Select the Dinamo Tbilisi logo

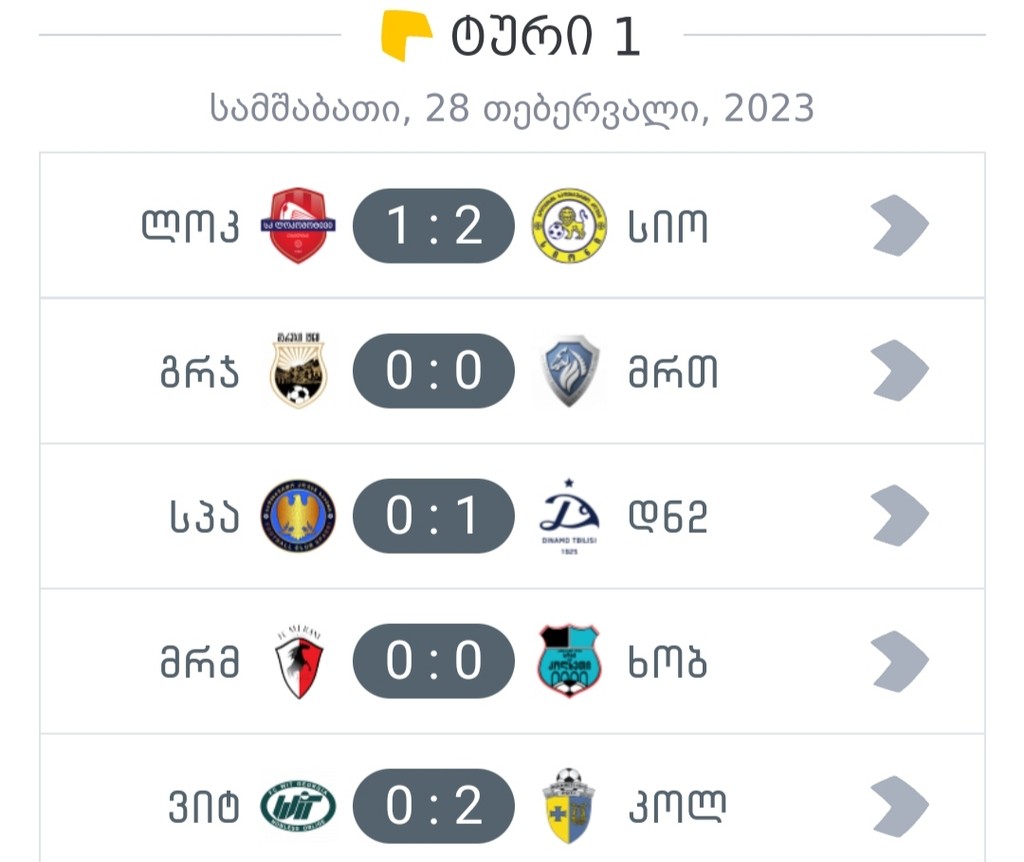(569, 517)
